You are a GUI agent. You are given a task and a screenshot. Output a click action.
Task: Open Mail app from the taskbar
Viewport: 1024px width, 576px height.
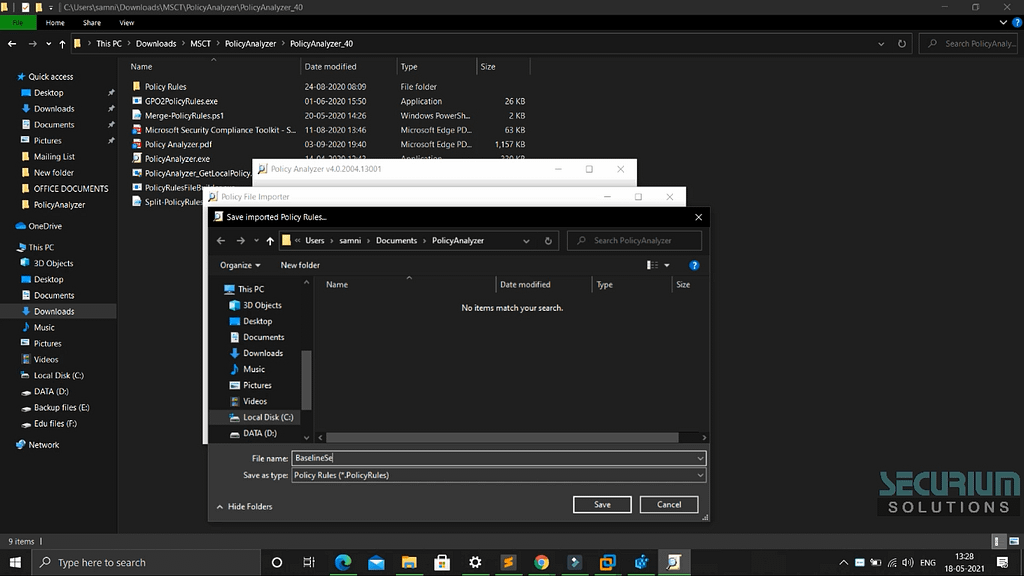(376, 562)
